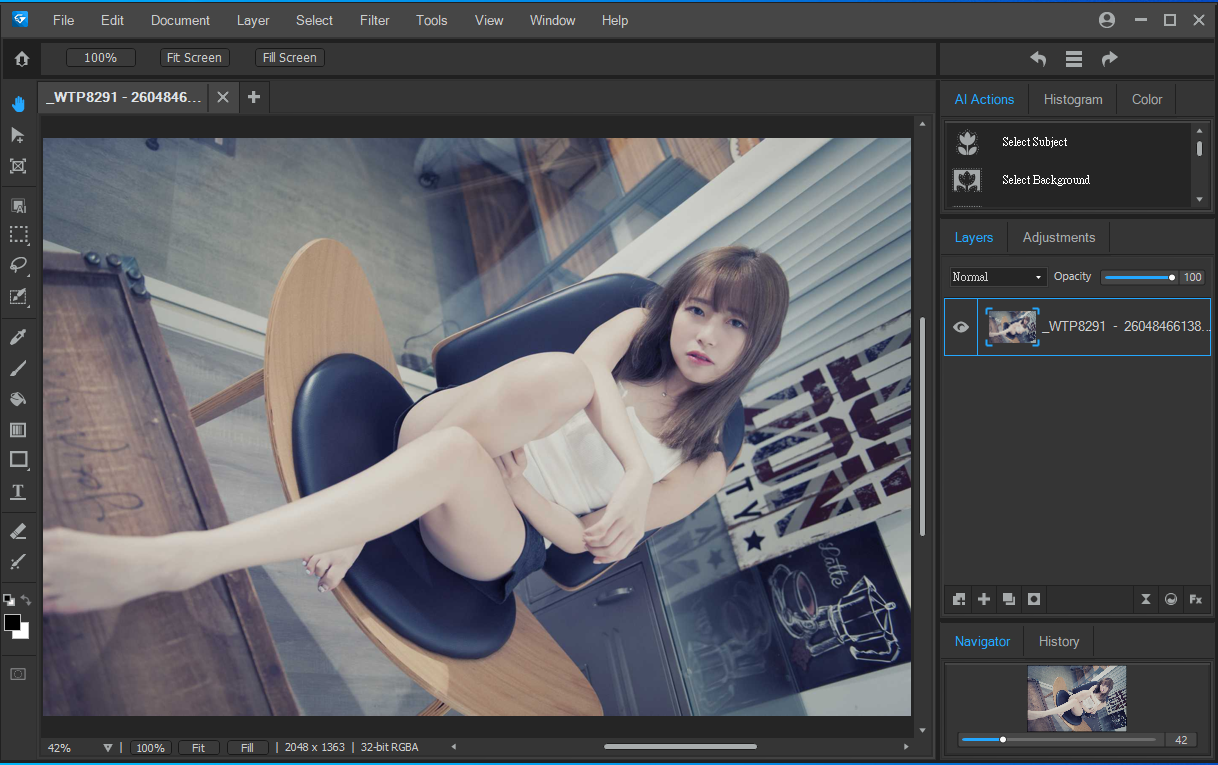Reset colors to default black and white
The image size is (1218, 765).
(8, 600)
